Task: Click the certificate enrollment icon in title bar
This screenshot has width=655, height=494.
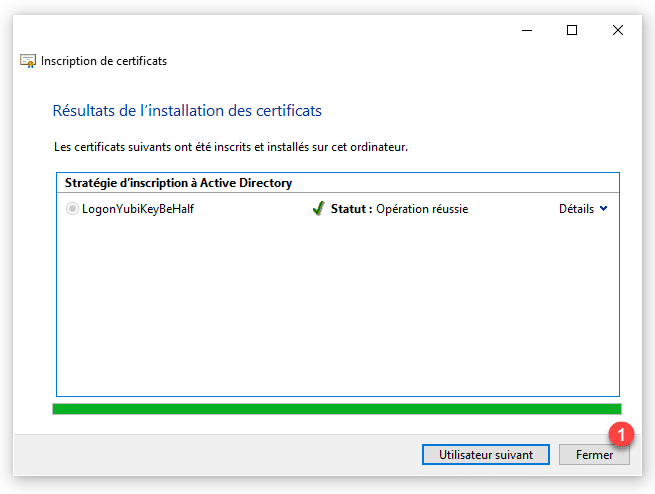Action: click(x=28, y=61)
